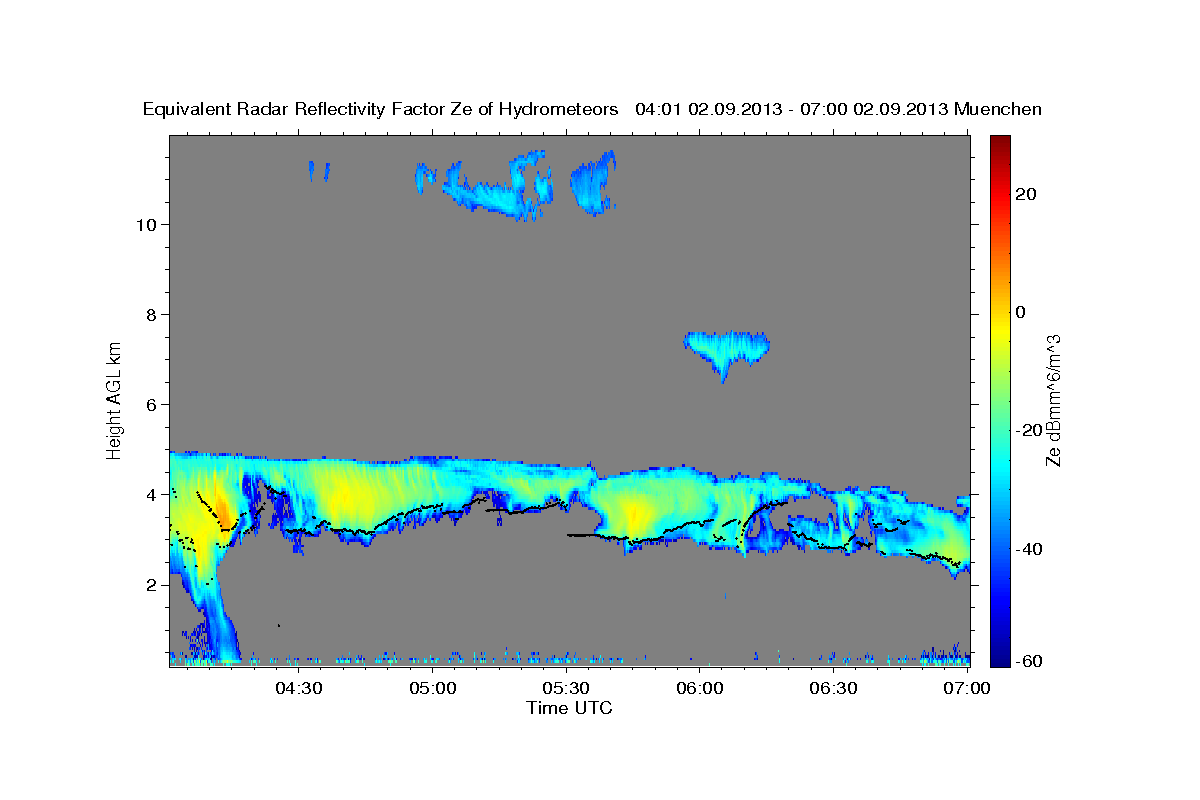Click the 05:30 time tick label
1200x800 pixels.
pos(566,688)
